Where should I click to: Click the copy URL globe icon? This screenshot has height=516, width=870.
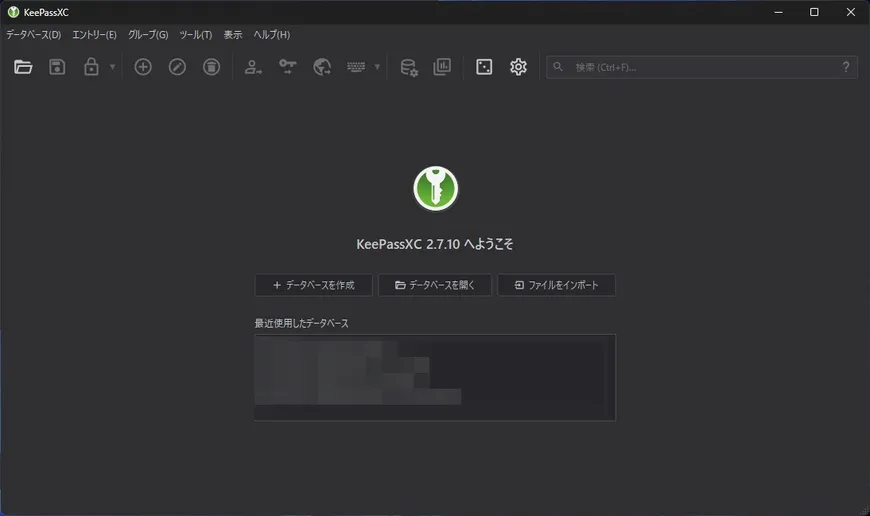(322, 67)
